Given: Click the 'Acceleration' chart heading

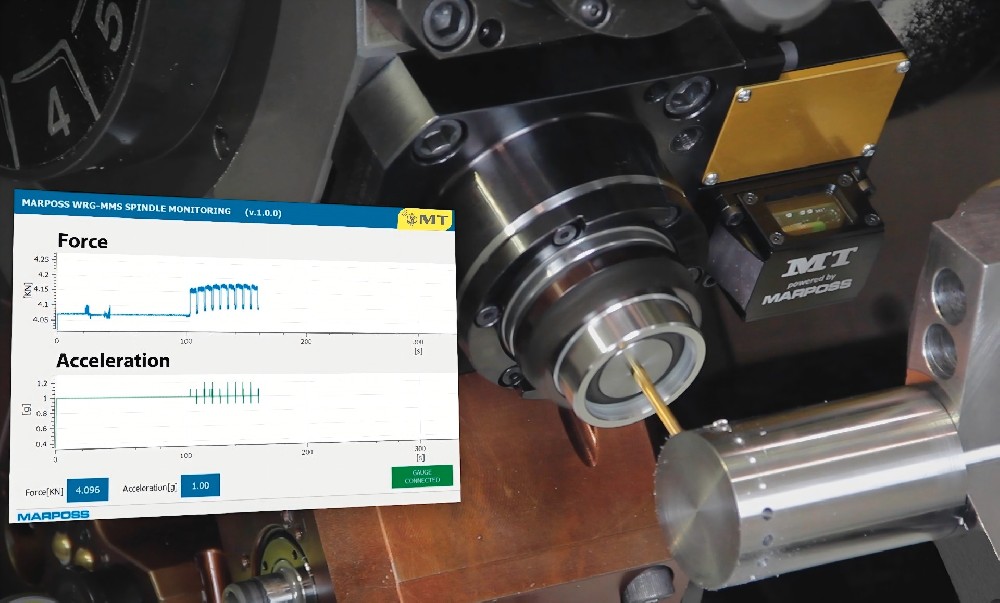Looking at the screenshot, I should click(113, 361).
